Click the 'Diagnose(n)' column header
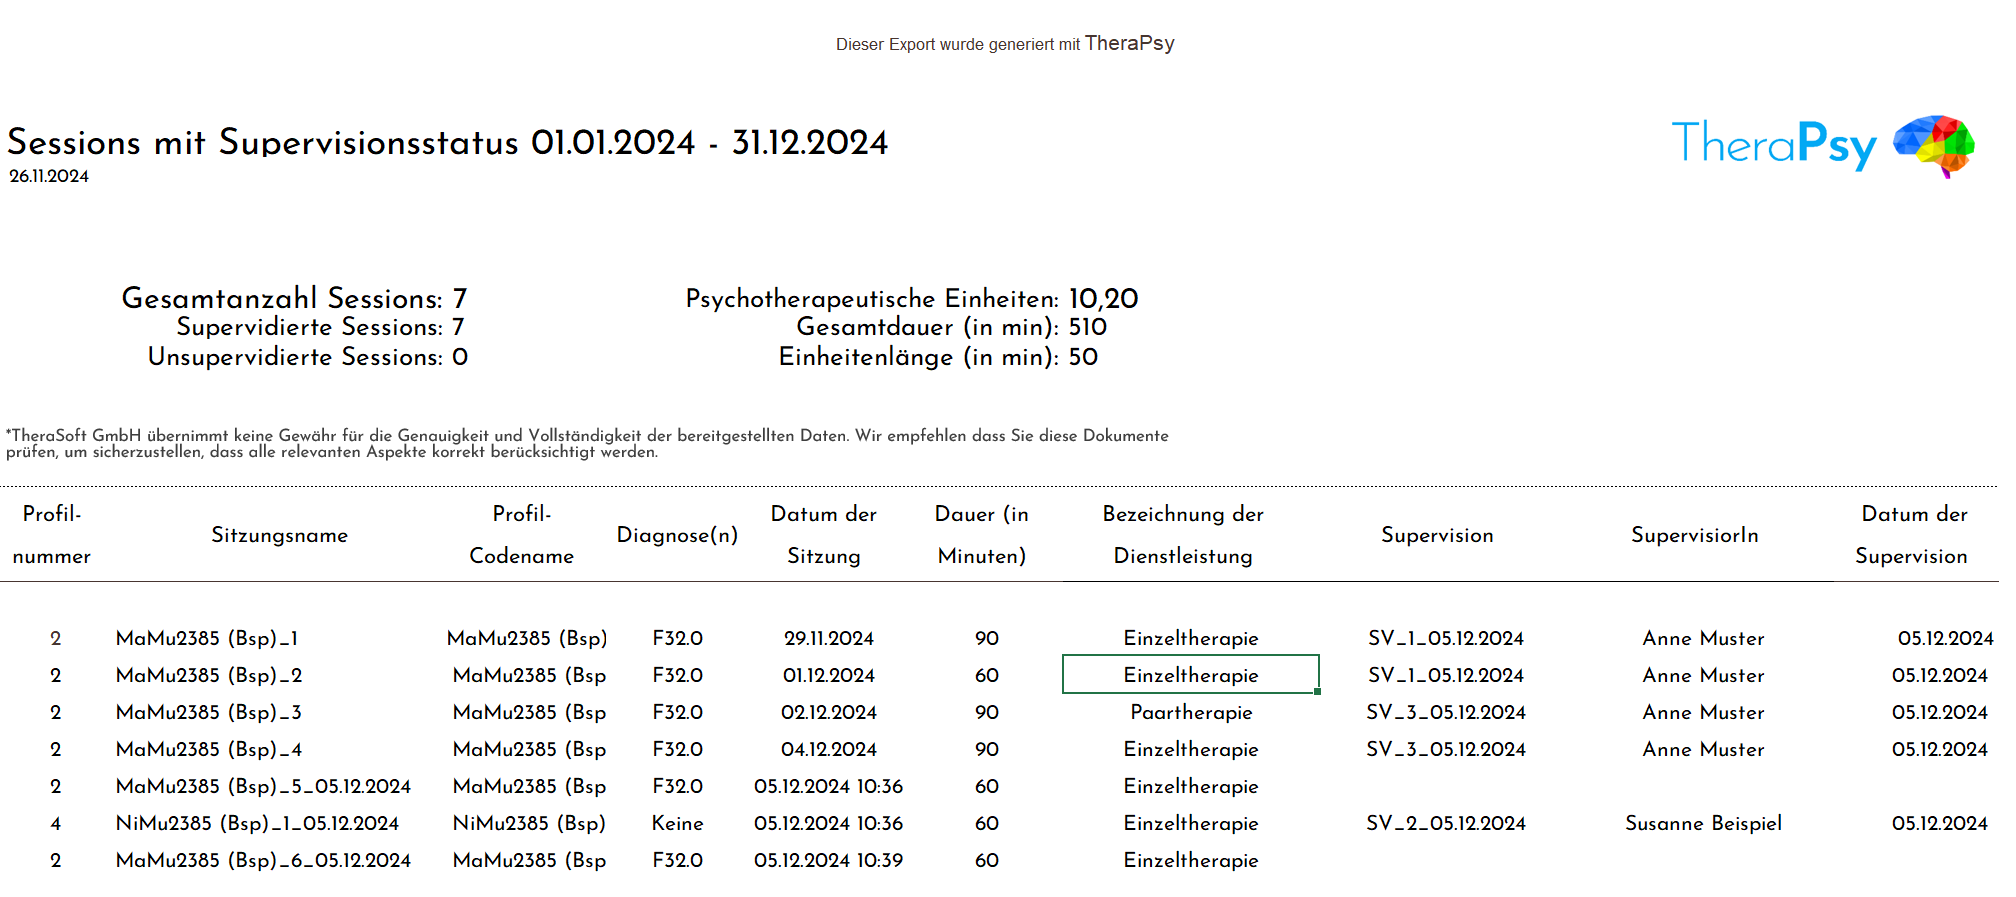 coord(678,536)
